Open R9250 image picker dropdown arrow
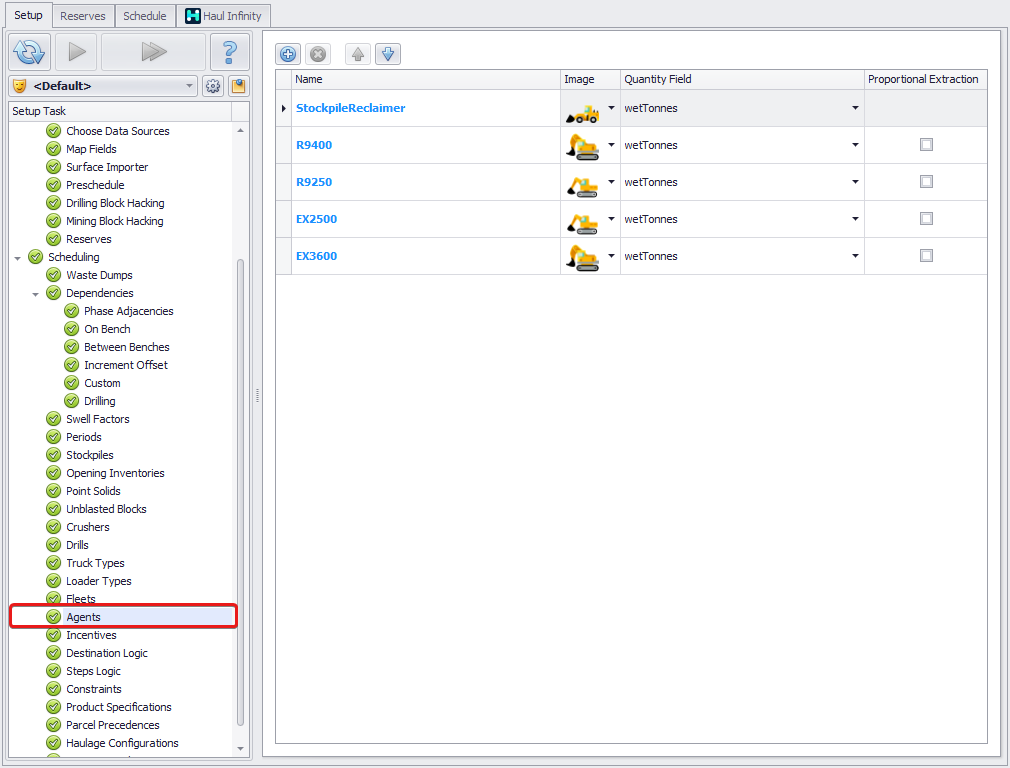The height and width of the screenshot is (768, 1010). pyautogui.click(x=611, y=182)
